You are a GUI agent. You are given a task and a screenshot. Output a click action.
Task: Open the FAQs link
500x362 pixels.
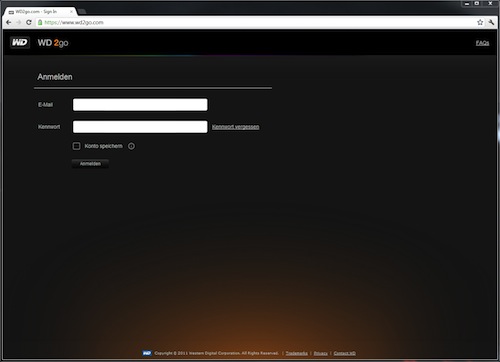tap(482, 43)
